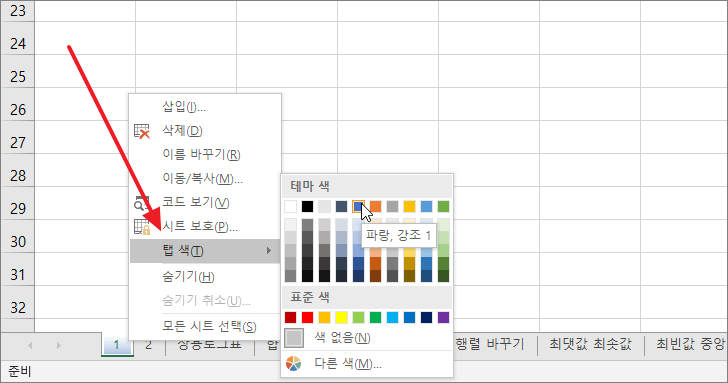Choose 삽입(I)... from the context menu
The height and width of the screenshot is (383, 728).
point(184,107)
